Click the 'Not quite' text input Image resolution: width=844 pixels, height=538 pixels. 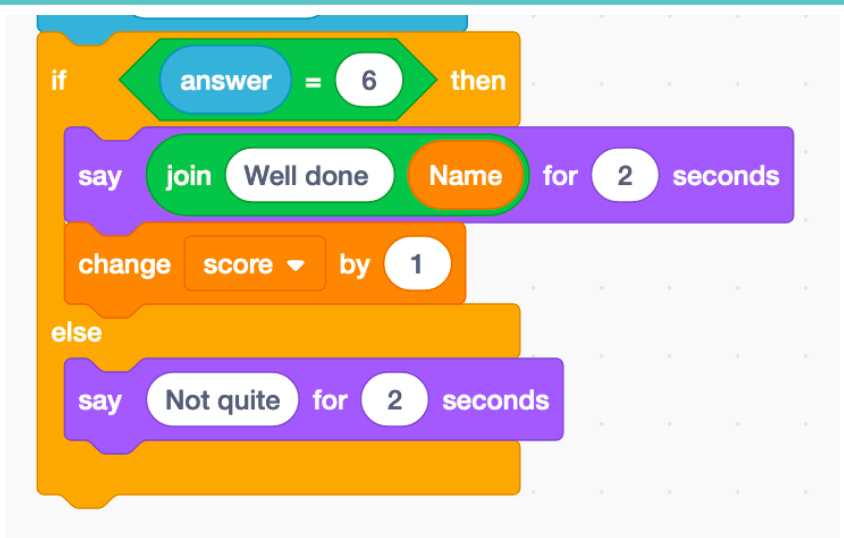click(222, 401)
